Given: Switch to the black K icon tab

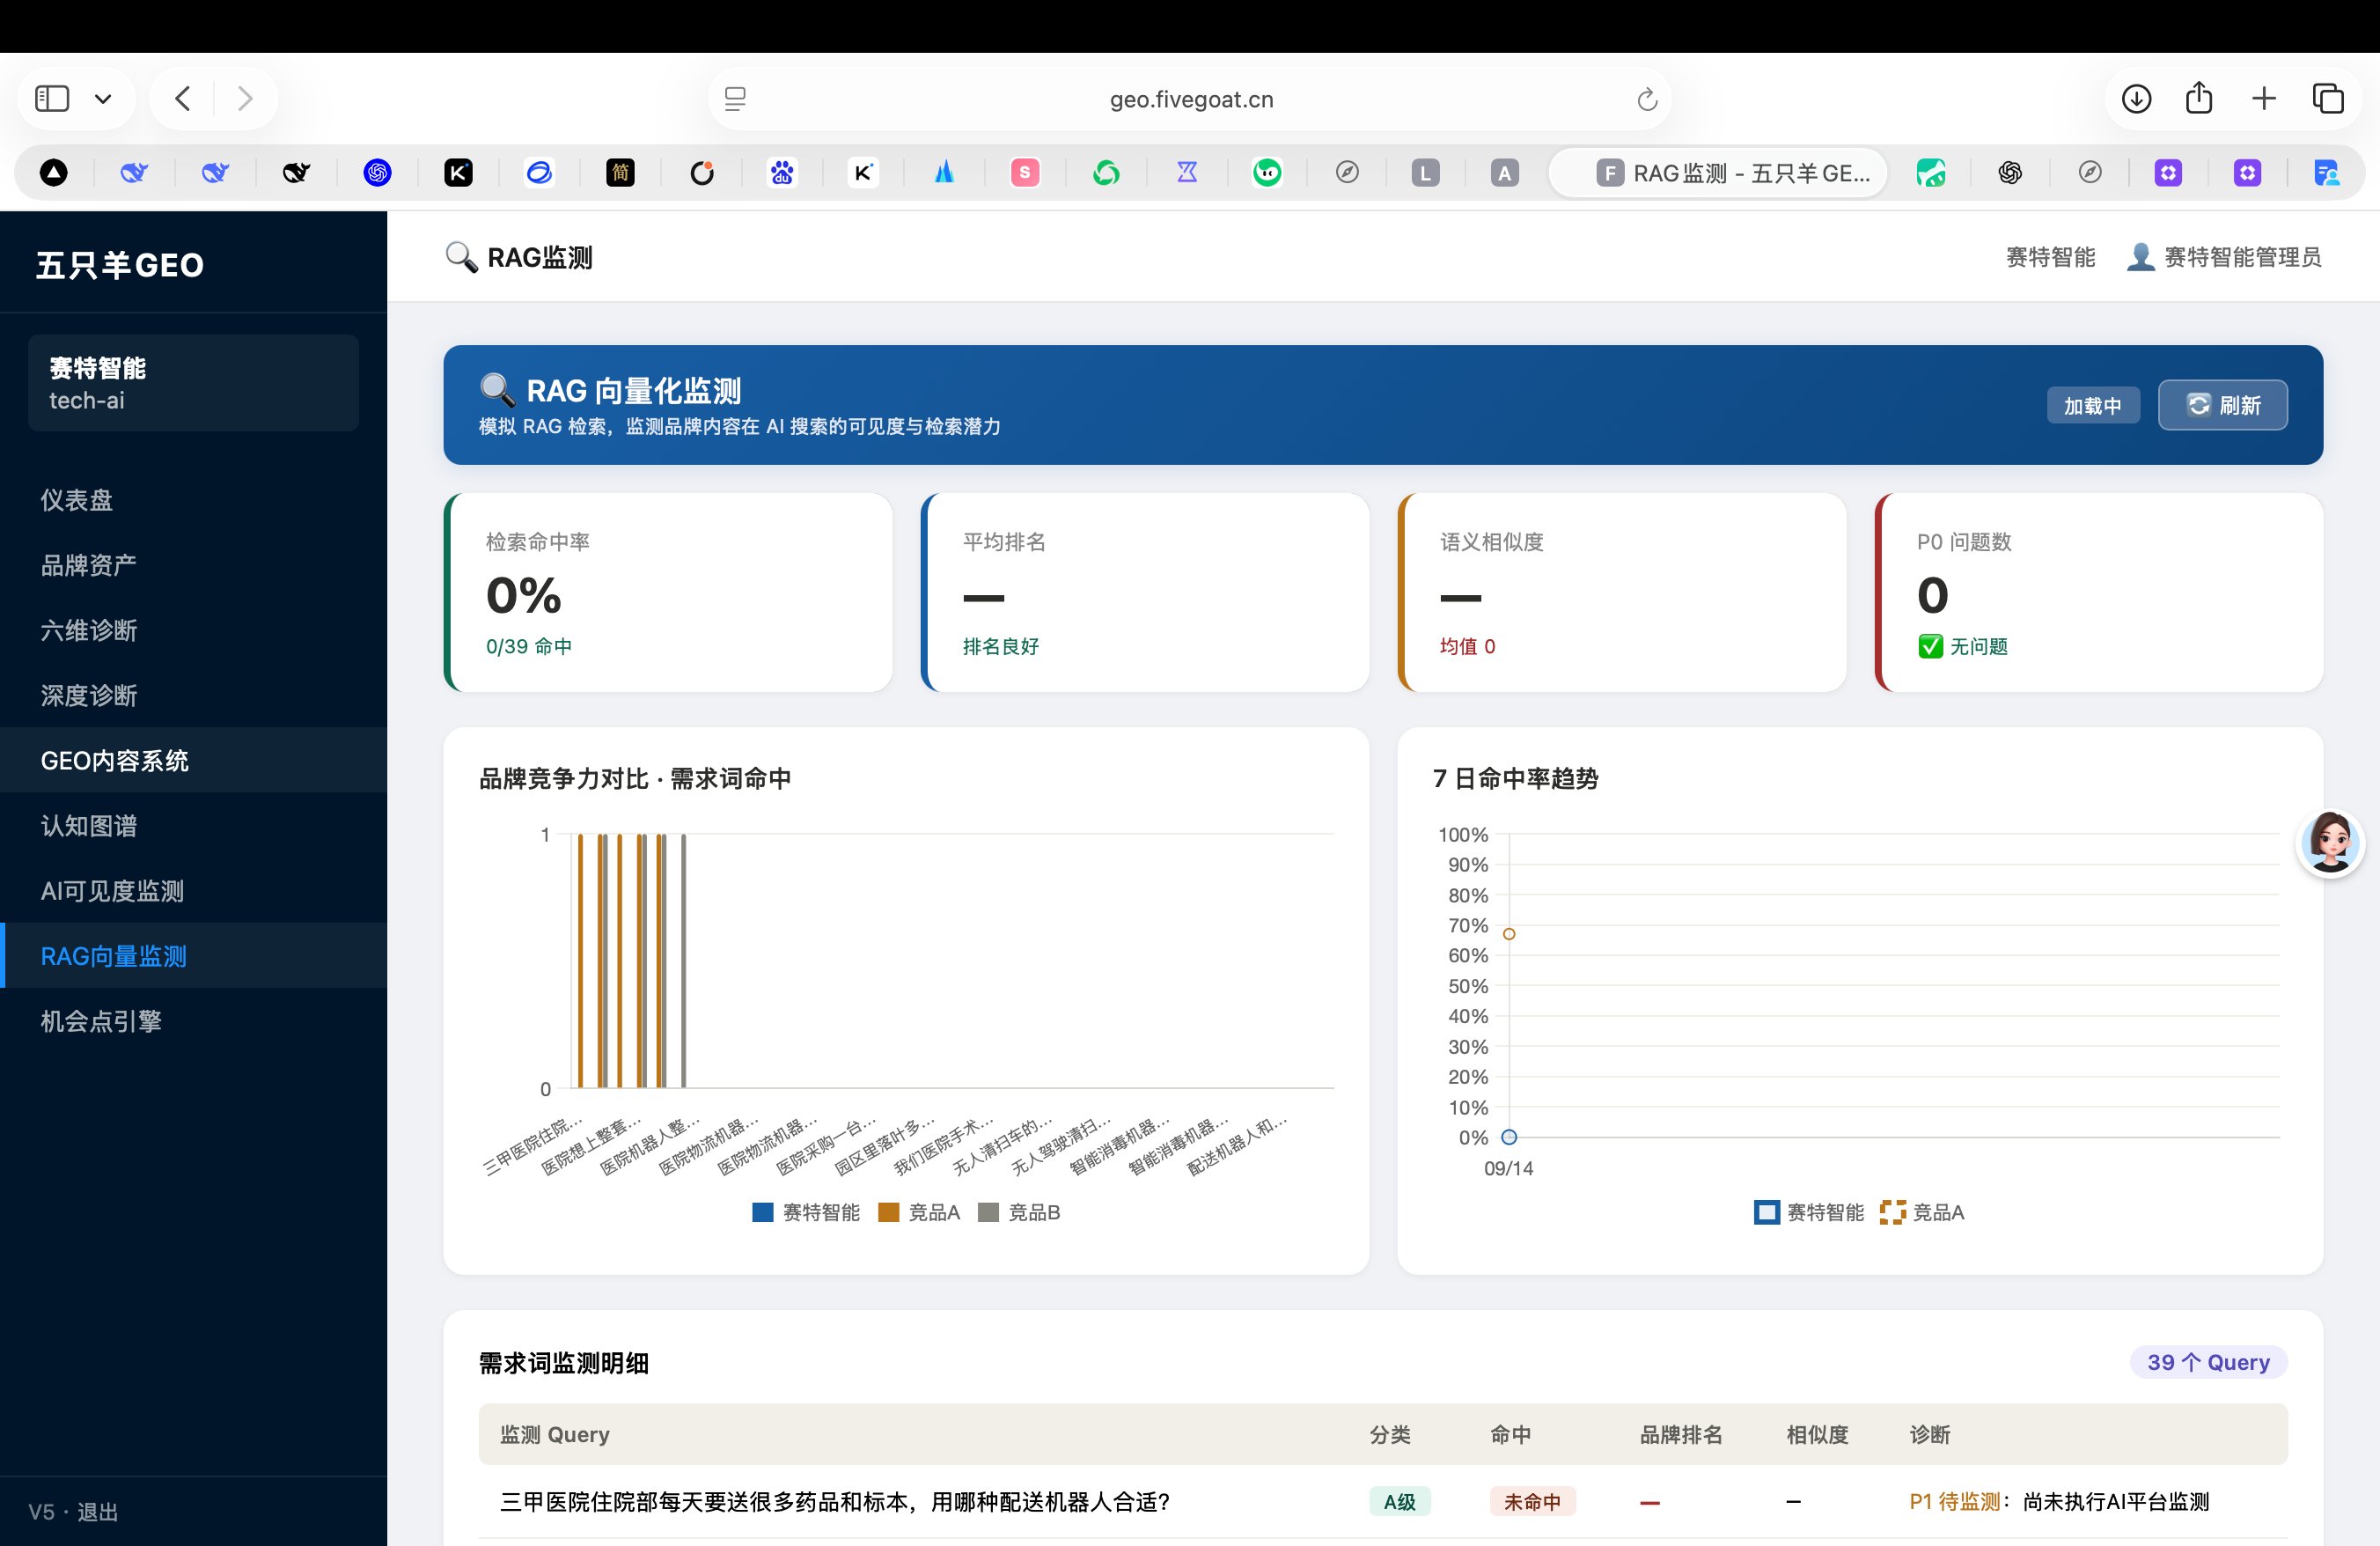Looking at the screenshot, I should [x=458, y=173].
